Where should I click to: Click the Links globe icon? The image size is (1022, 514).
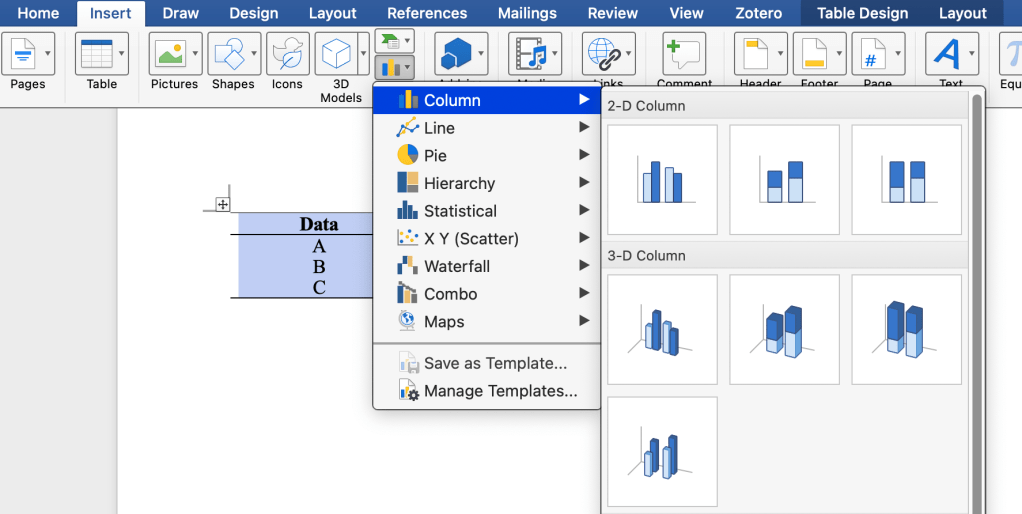pos(602,53)
